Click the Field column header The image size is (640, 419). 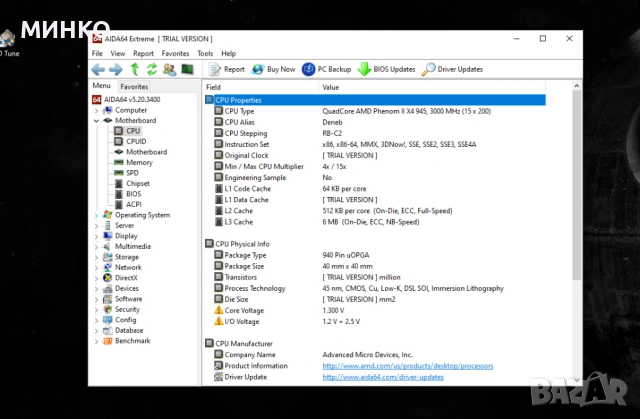[x=260, y=87]
